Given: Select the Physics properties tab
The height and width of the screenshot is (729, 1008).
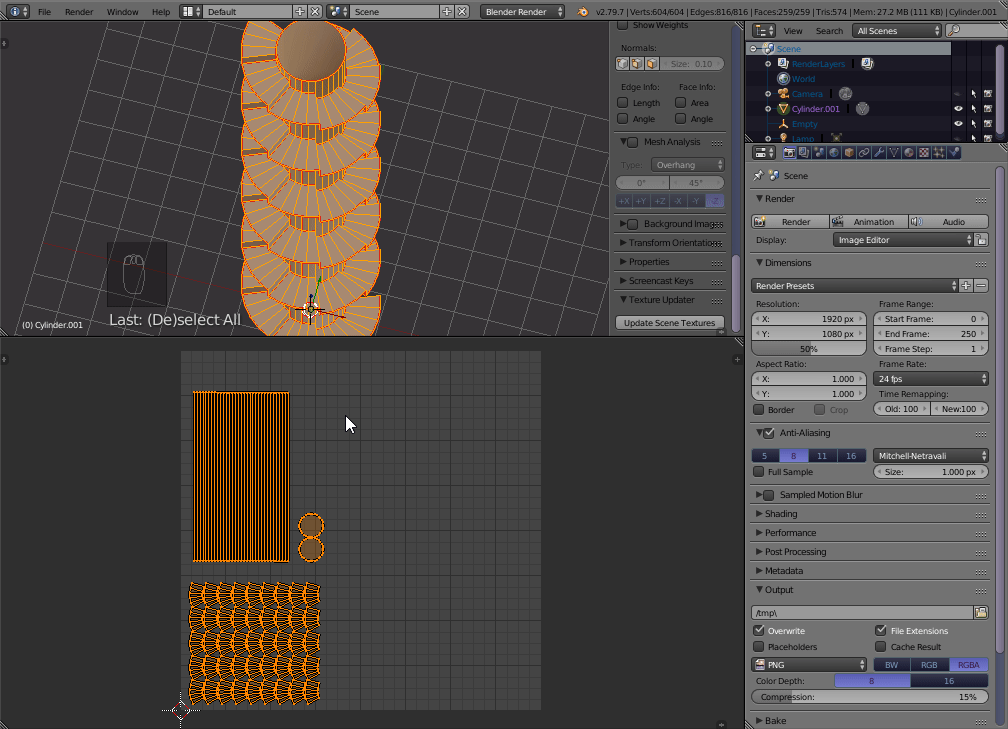Looking at the screenshot, I should [954, 152].
